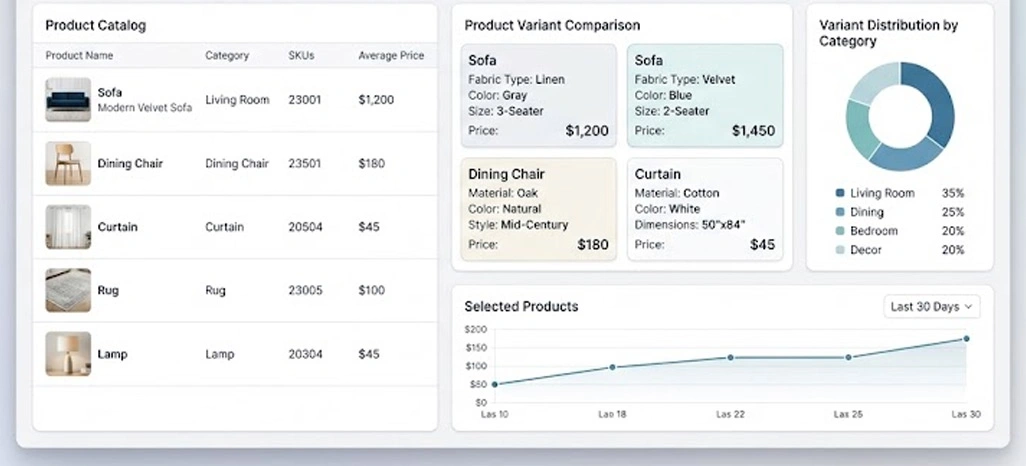The height and width of the screenshot is (466, 1026).
Task: Sort by the Product Name column header
Action: pos(79,56)
